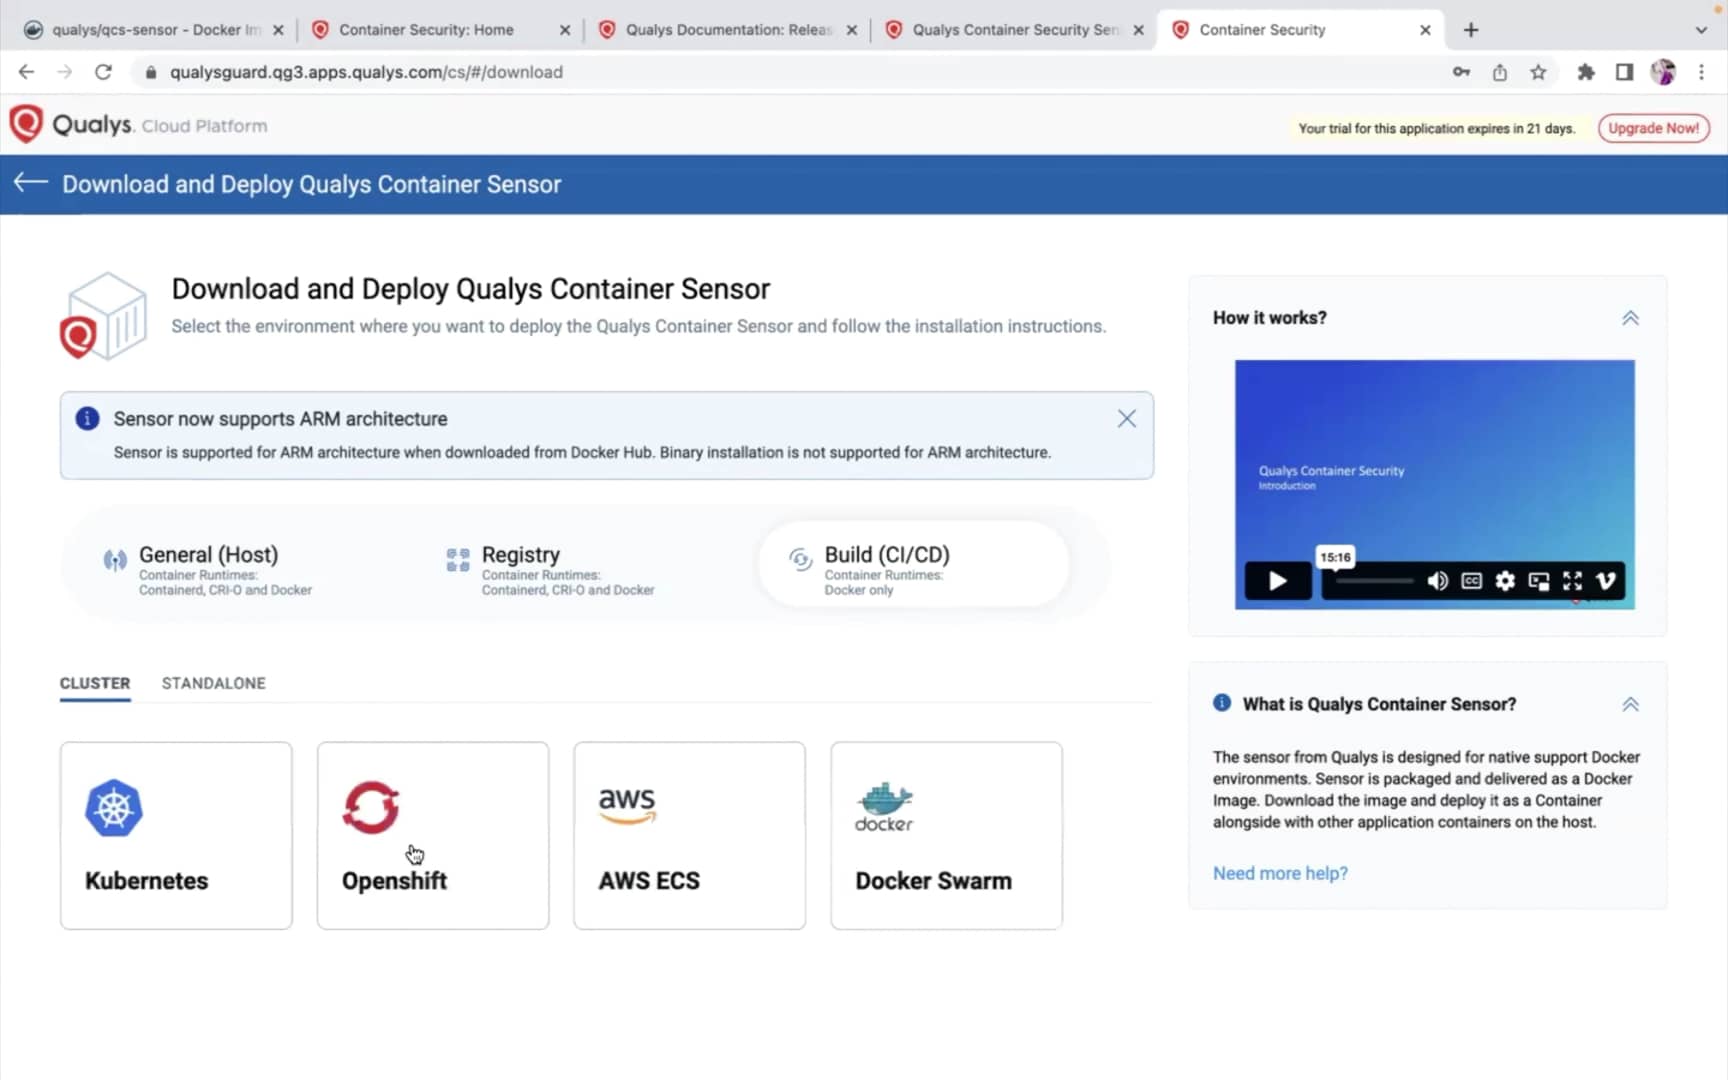Select the Kubernetes deployment tile
Screen dimensions: 1728x1080
pyautogui.click(x=176, y=835)
